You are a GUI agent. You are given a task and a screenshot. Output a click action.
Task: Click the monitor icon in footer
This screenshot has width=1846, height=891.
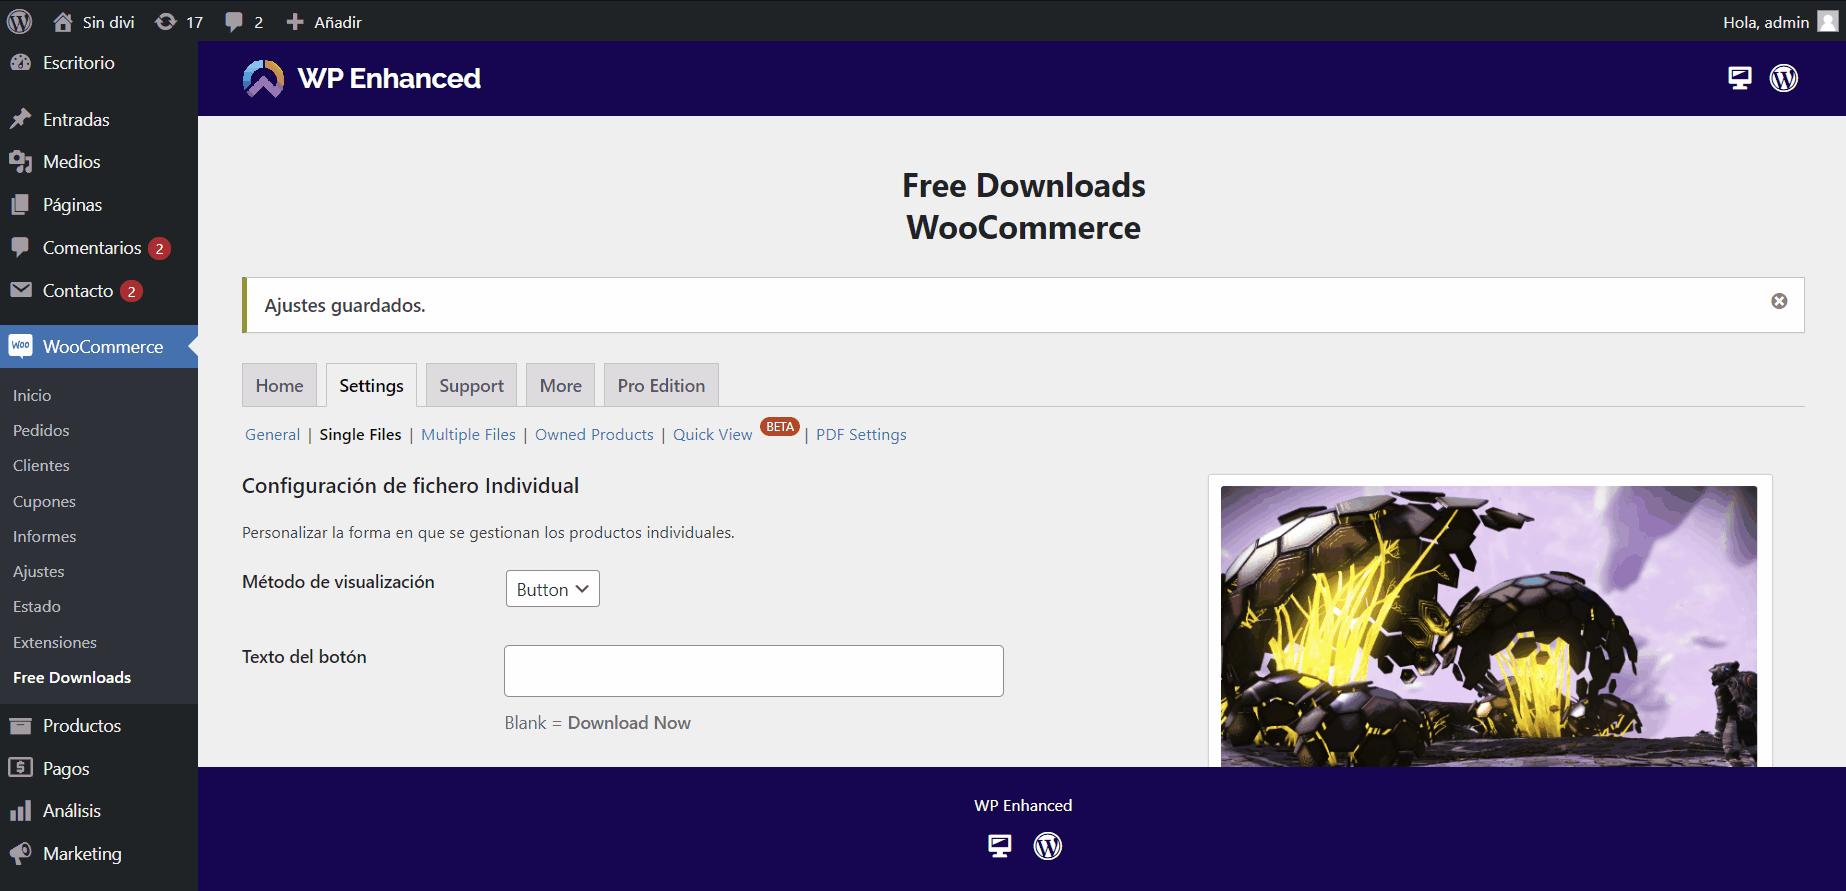tap(999, 846)
